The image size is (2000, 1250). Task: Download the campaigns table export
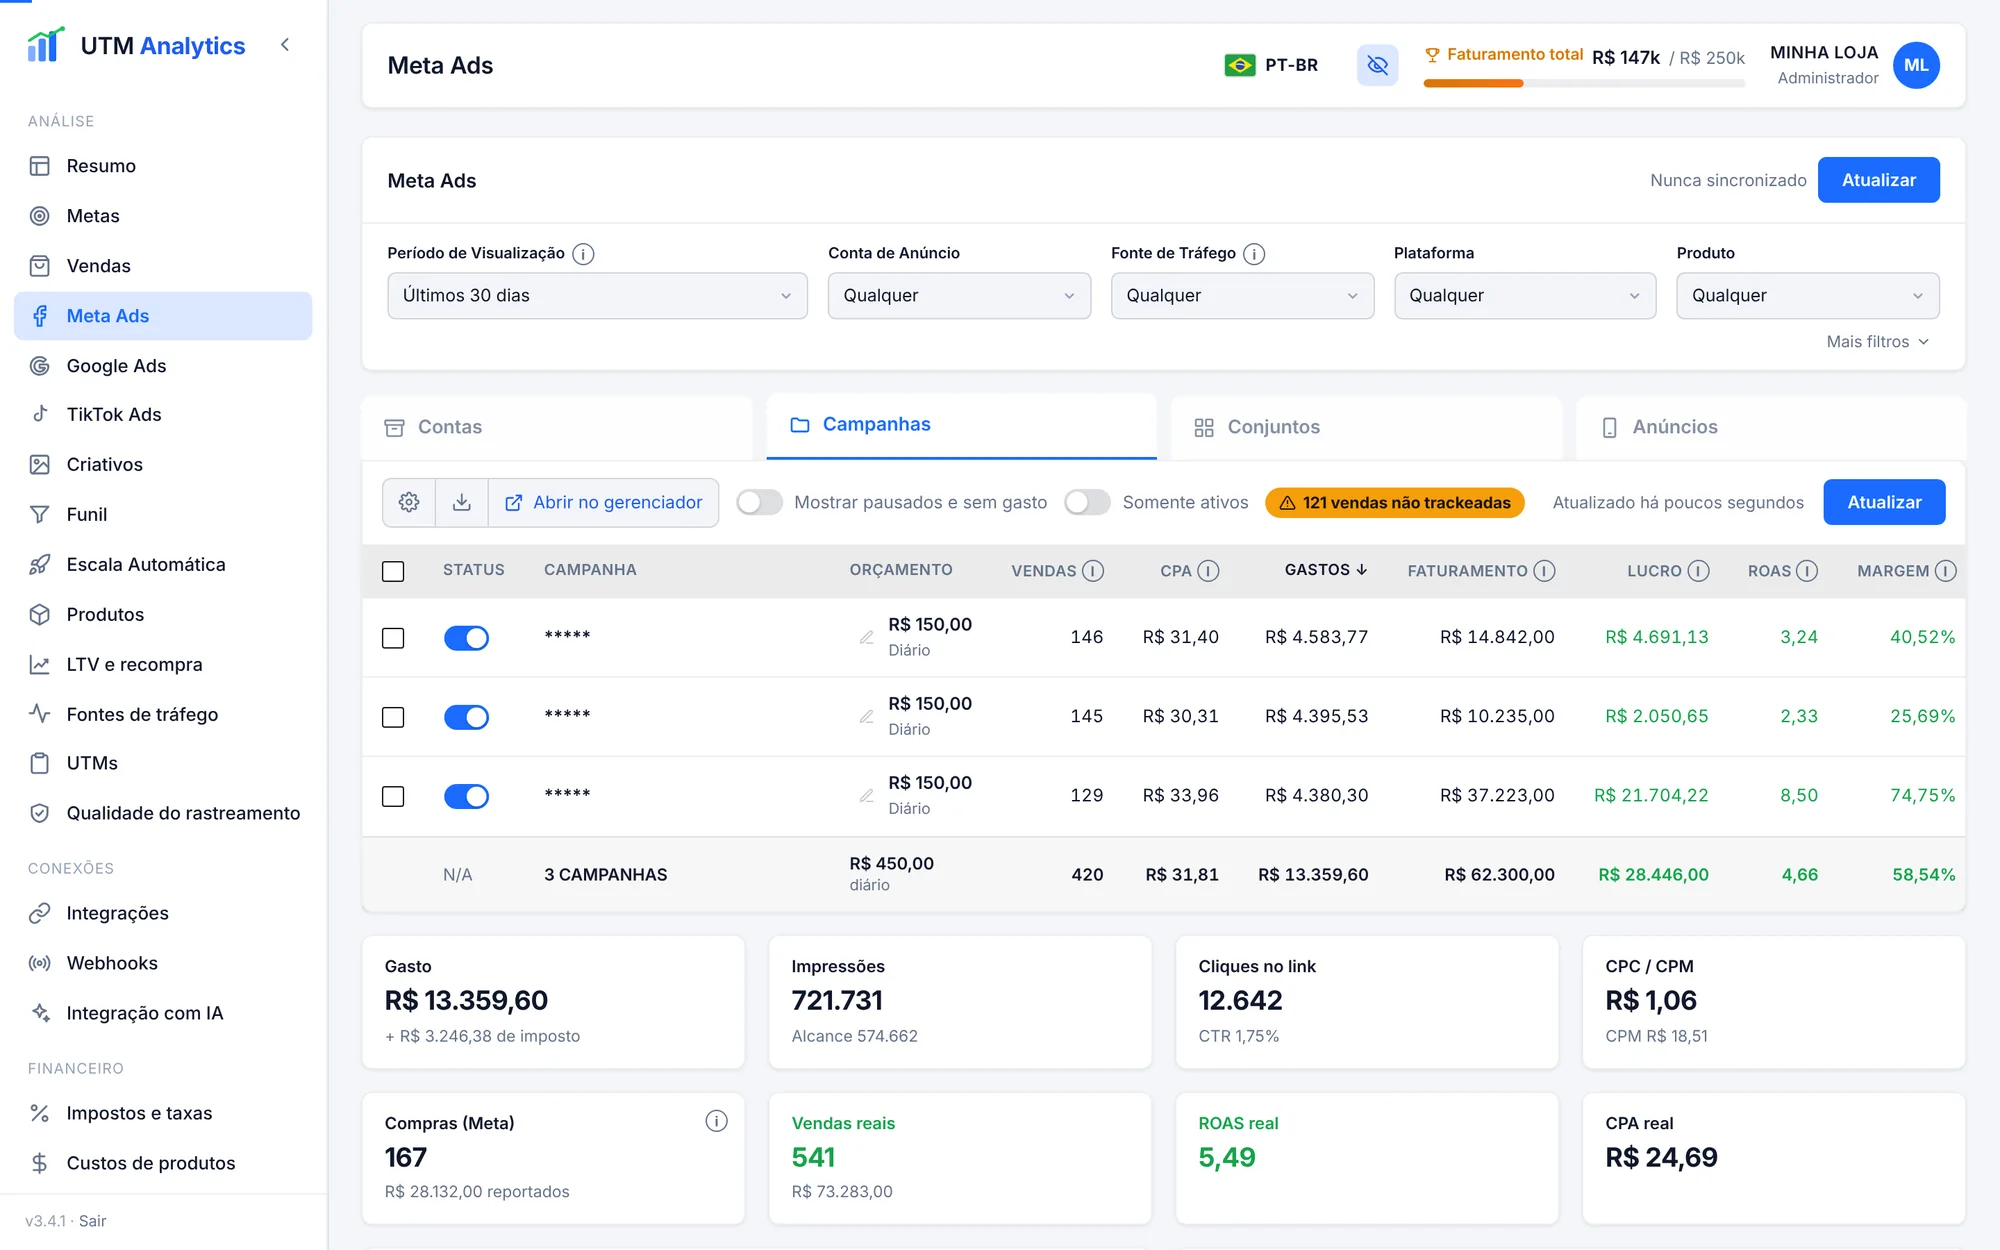pos(462,502)
